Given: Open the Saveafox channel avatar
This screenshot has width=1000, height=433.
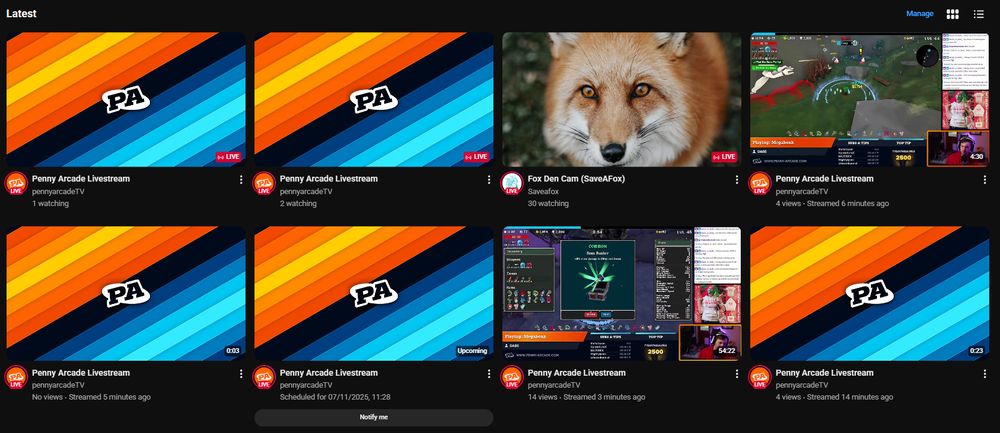Looking at the screenshot, I should pos(511,184).
